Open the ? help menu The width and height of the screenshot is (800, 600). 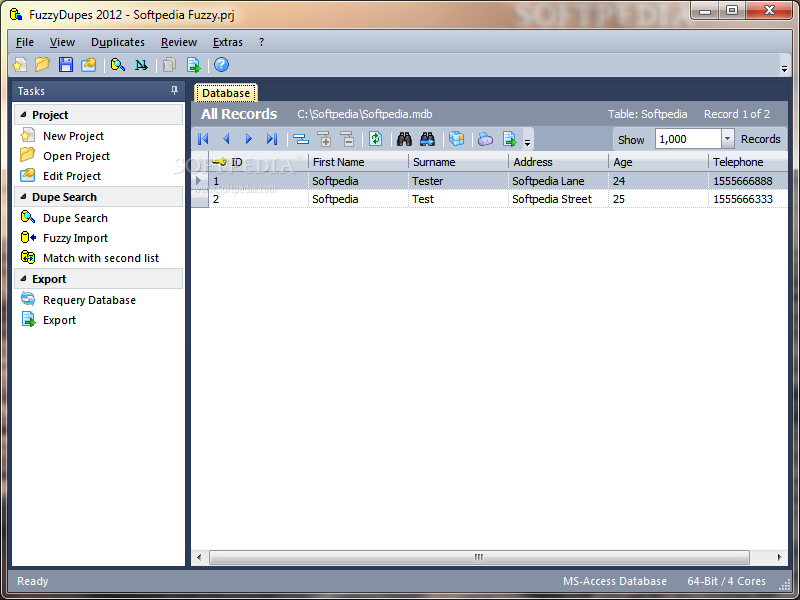[x=261, y=42]
